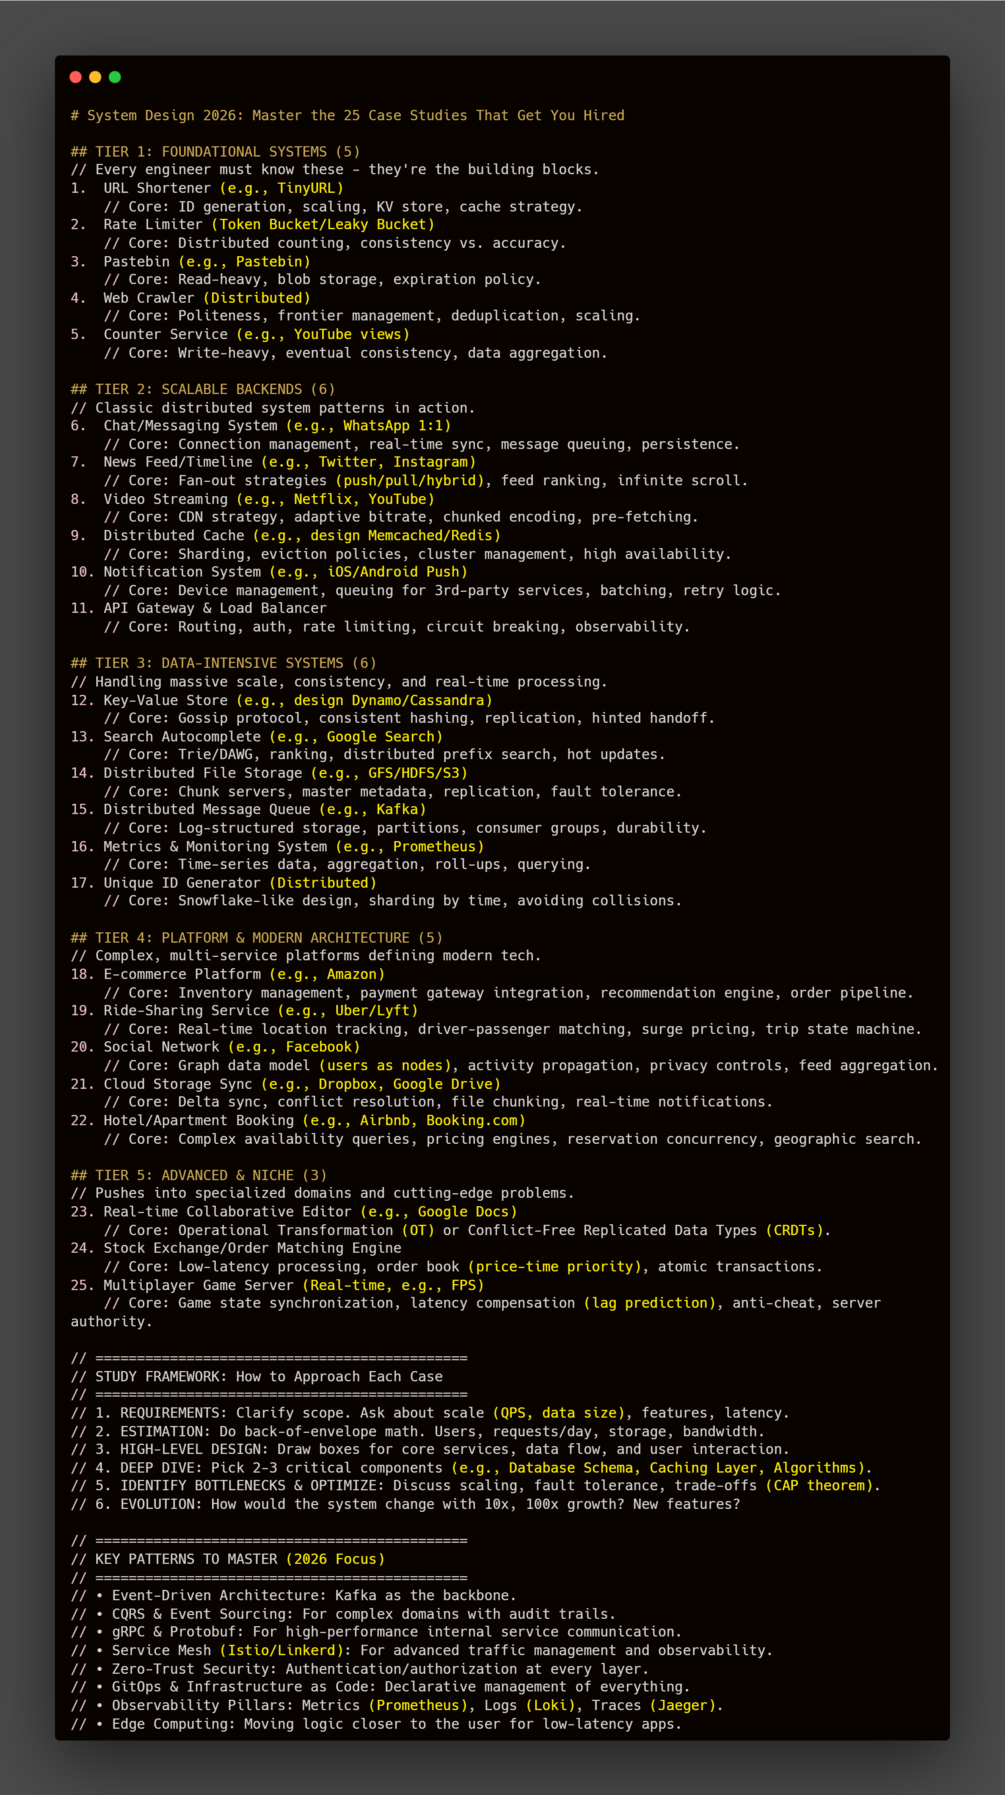Click the 'Core: Gossip protocol, consistent hashing' comment
The image size is (1005, 1795).
[x=410, y=719]
